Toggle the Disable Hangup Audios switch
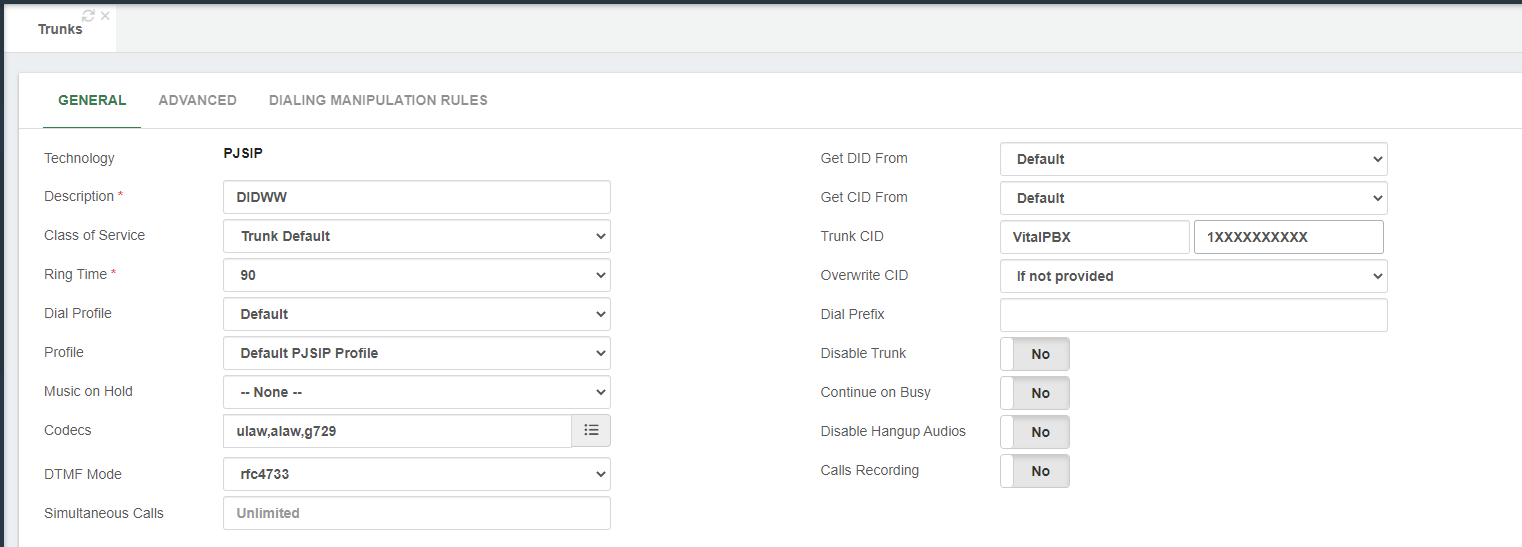 pos(1034,432)
